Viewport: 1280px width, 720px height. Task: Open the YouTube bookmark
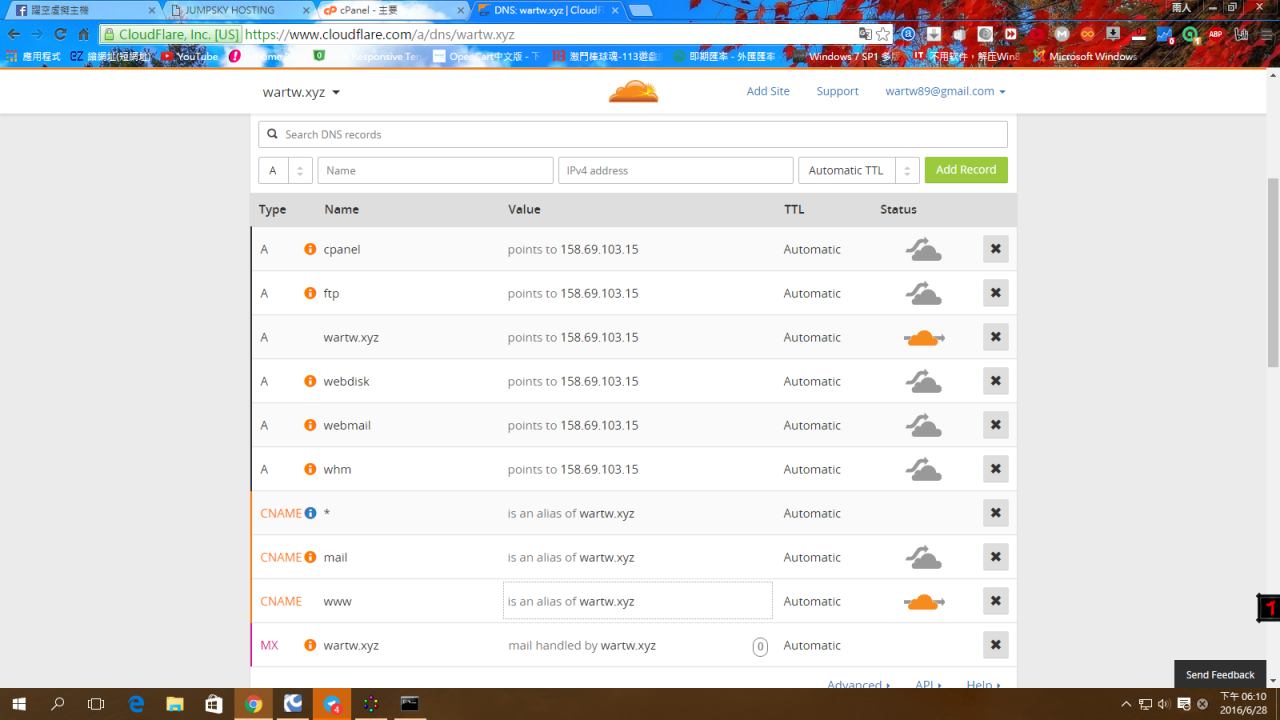190,56
